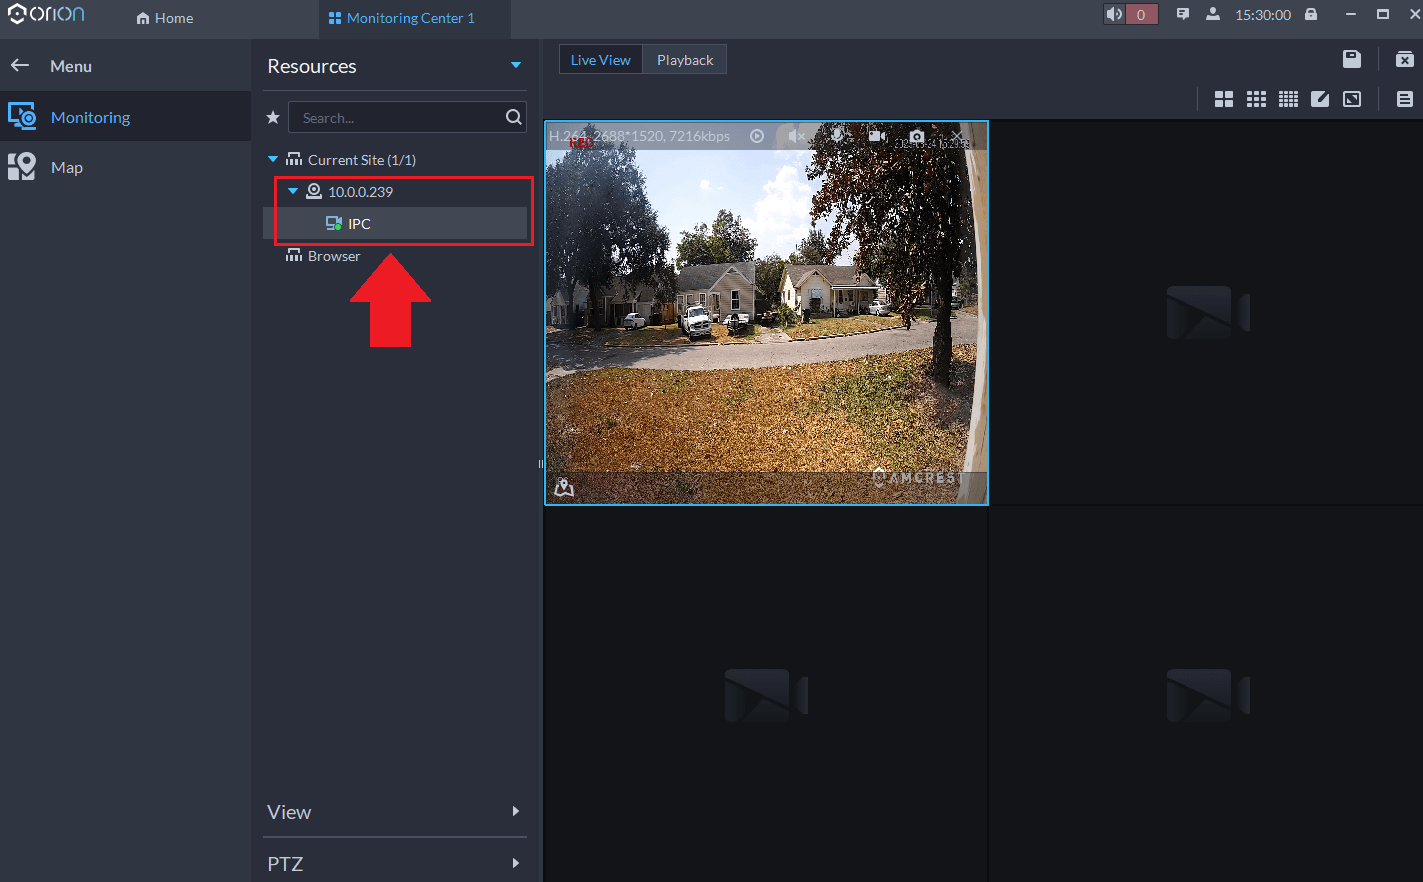Viewport: 1423px width, 882px height.
Task: Toggle two-way talk microphone on video
Action: 838,136
